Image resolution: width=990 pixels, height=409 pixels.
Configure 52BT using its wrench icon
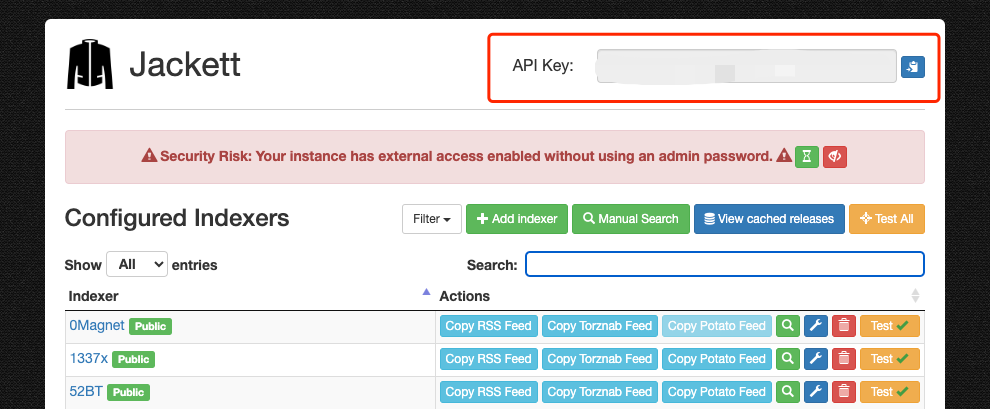pos(816,391)
